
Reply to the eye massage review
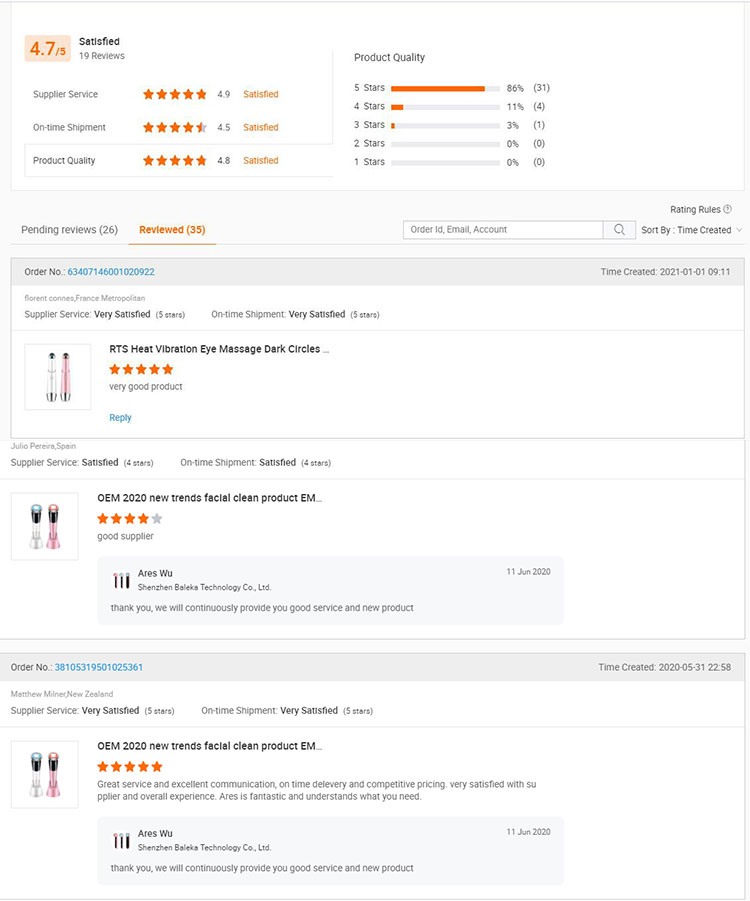(120, 418)
